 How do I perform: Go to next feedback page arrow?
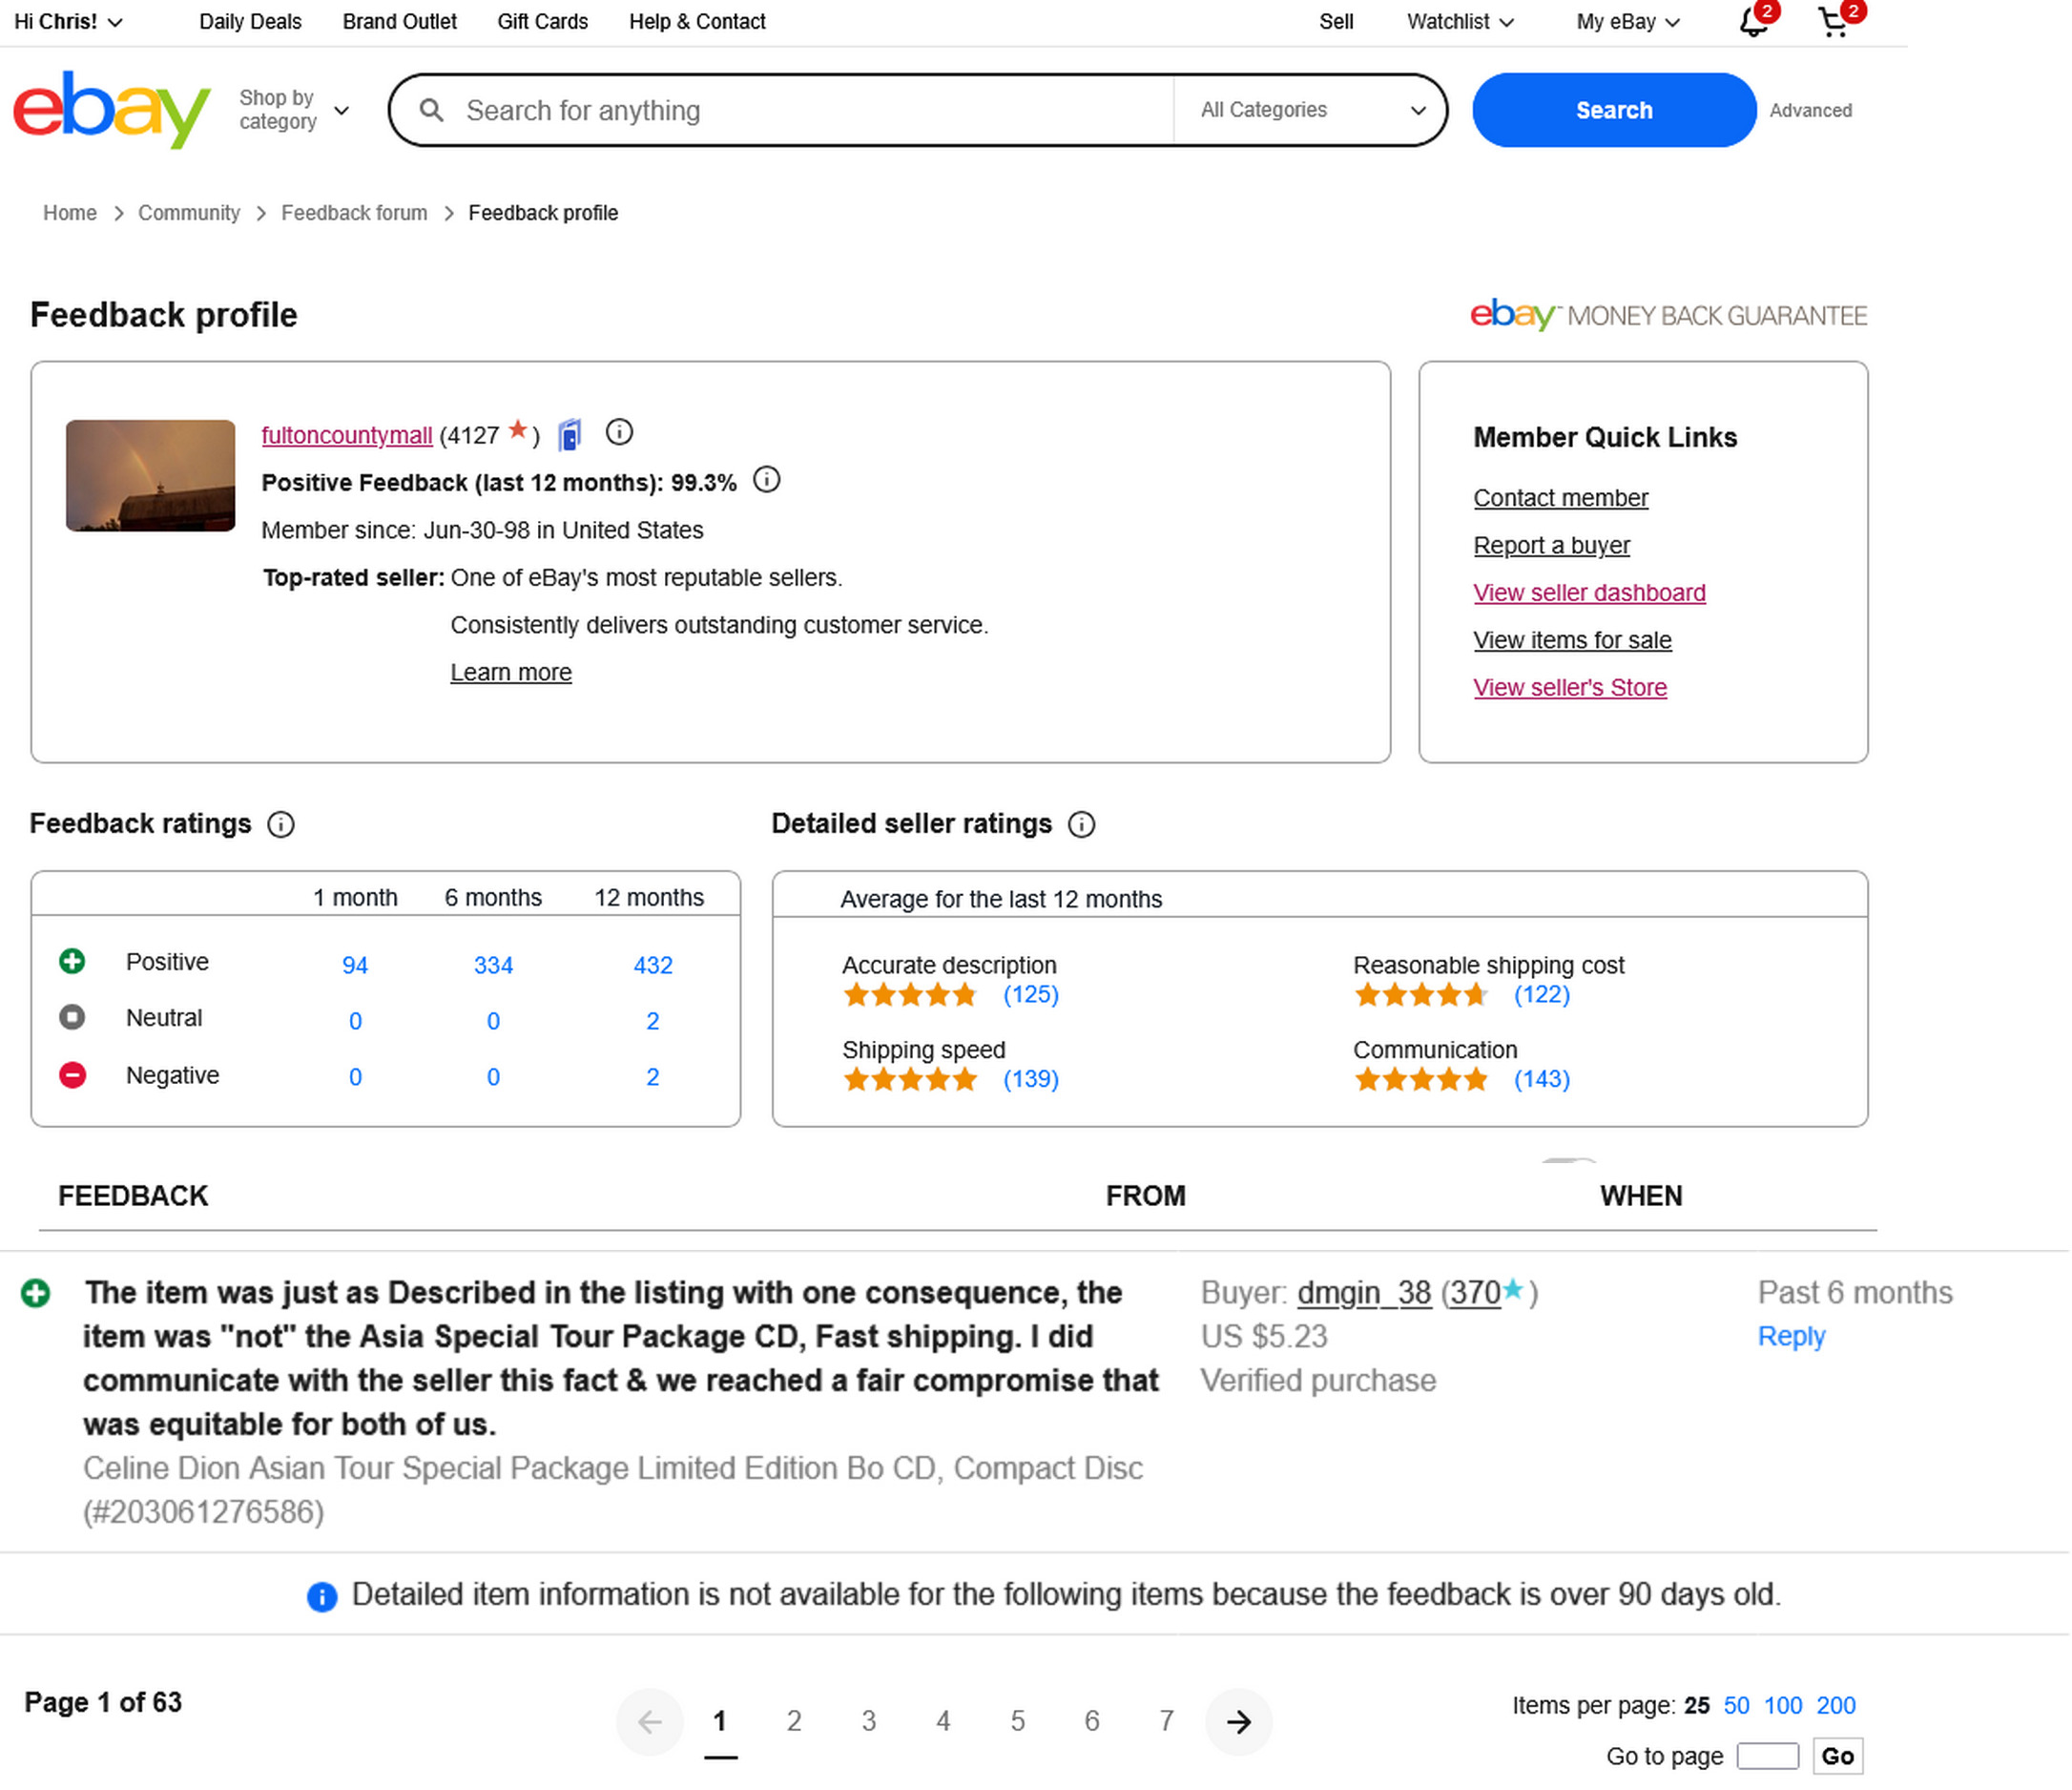tap(1240, 1723)
